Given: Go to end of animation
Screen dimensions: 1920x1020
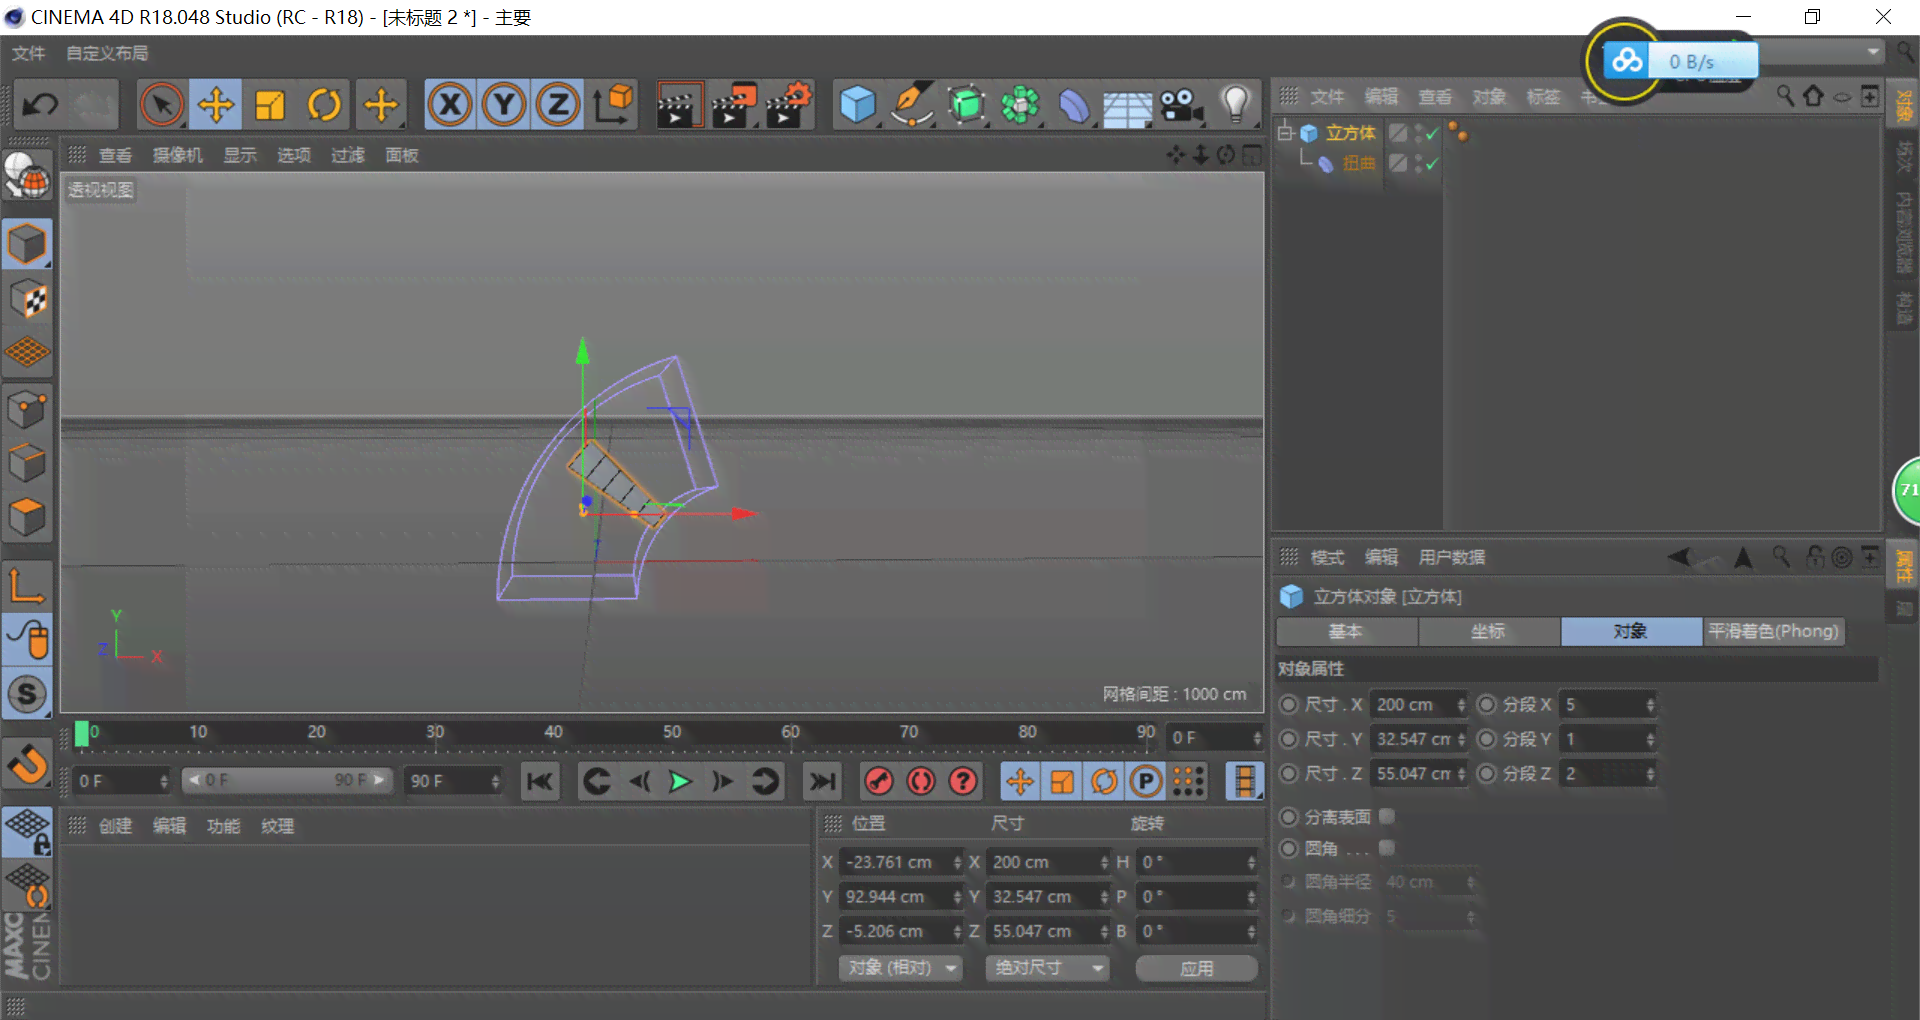Looking at the screenshot, I should (822, 781).
